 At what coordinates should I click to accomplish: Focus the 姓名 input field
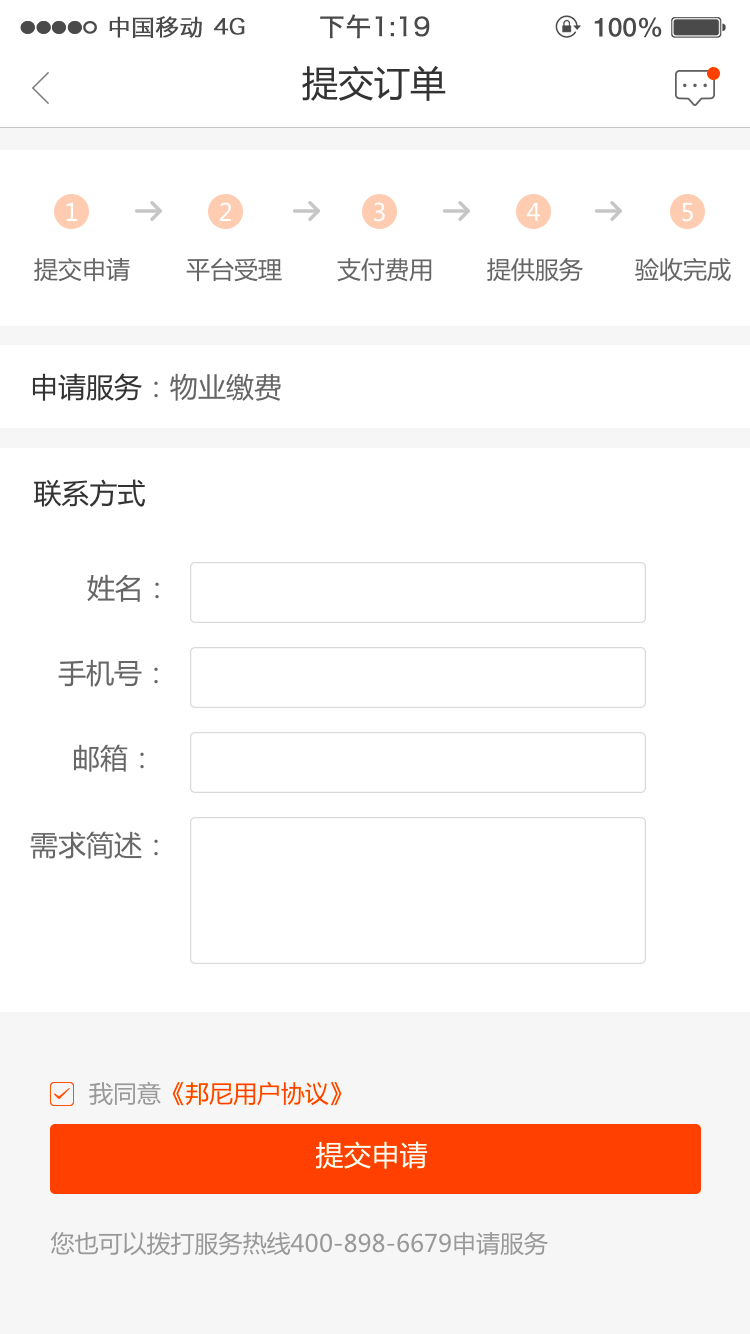click(x=418, y=592)
